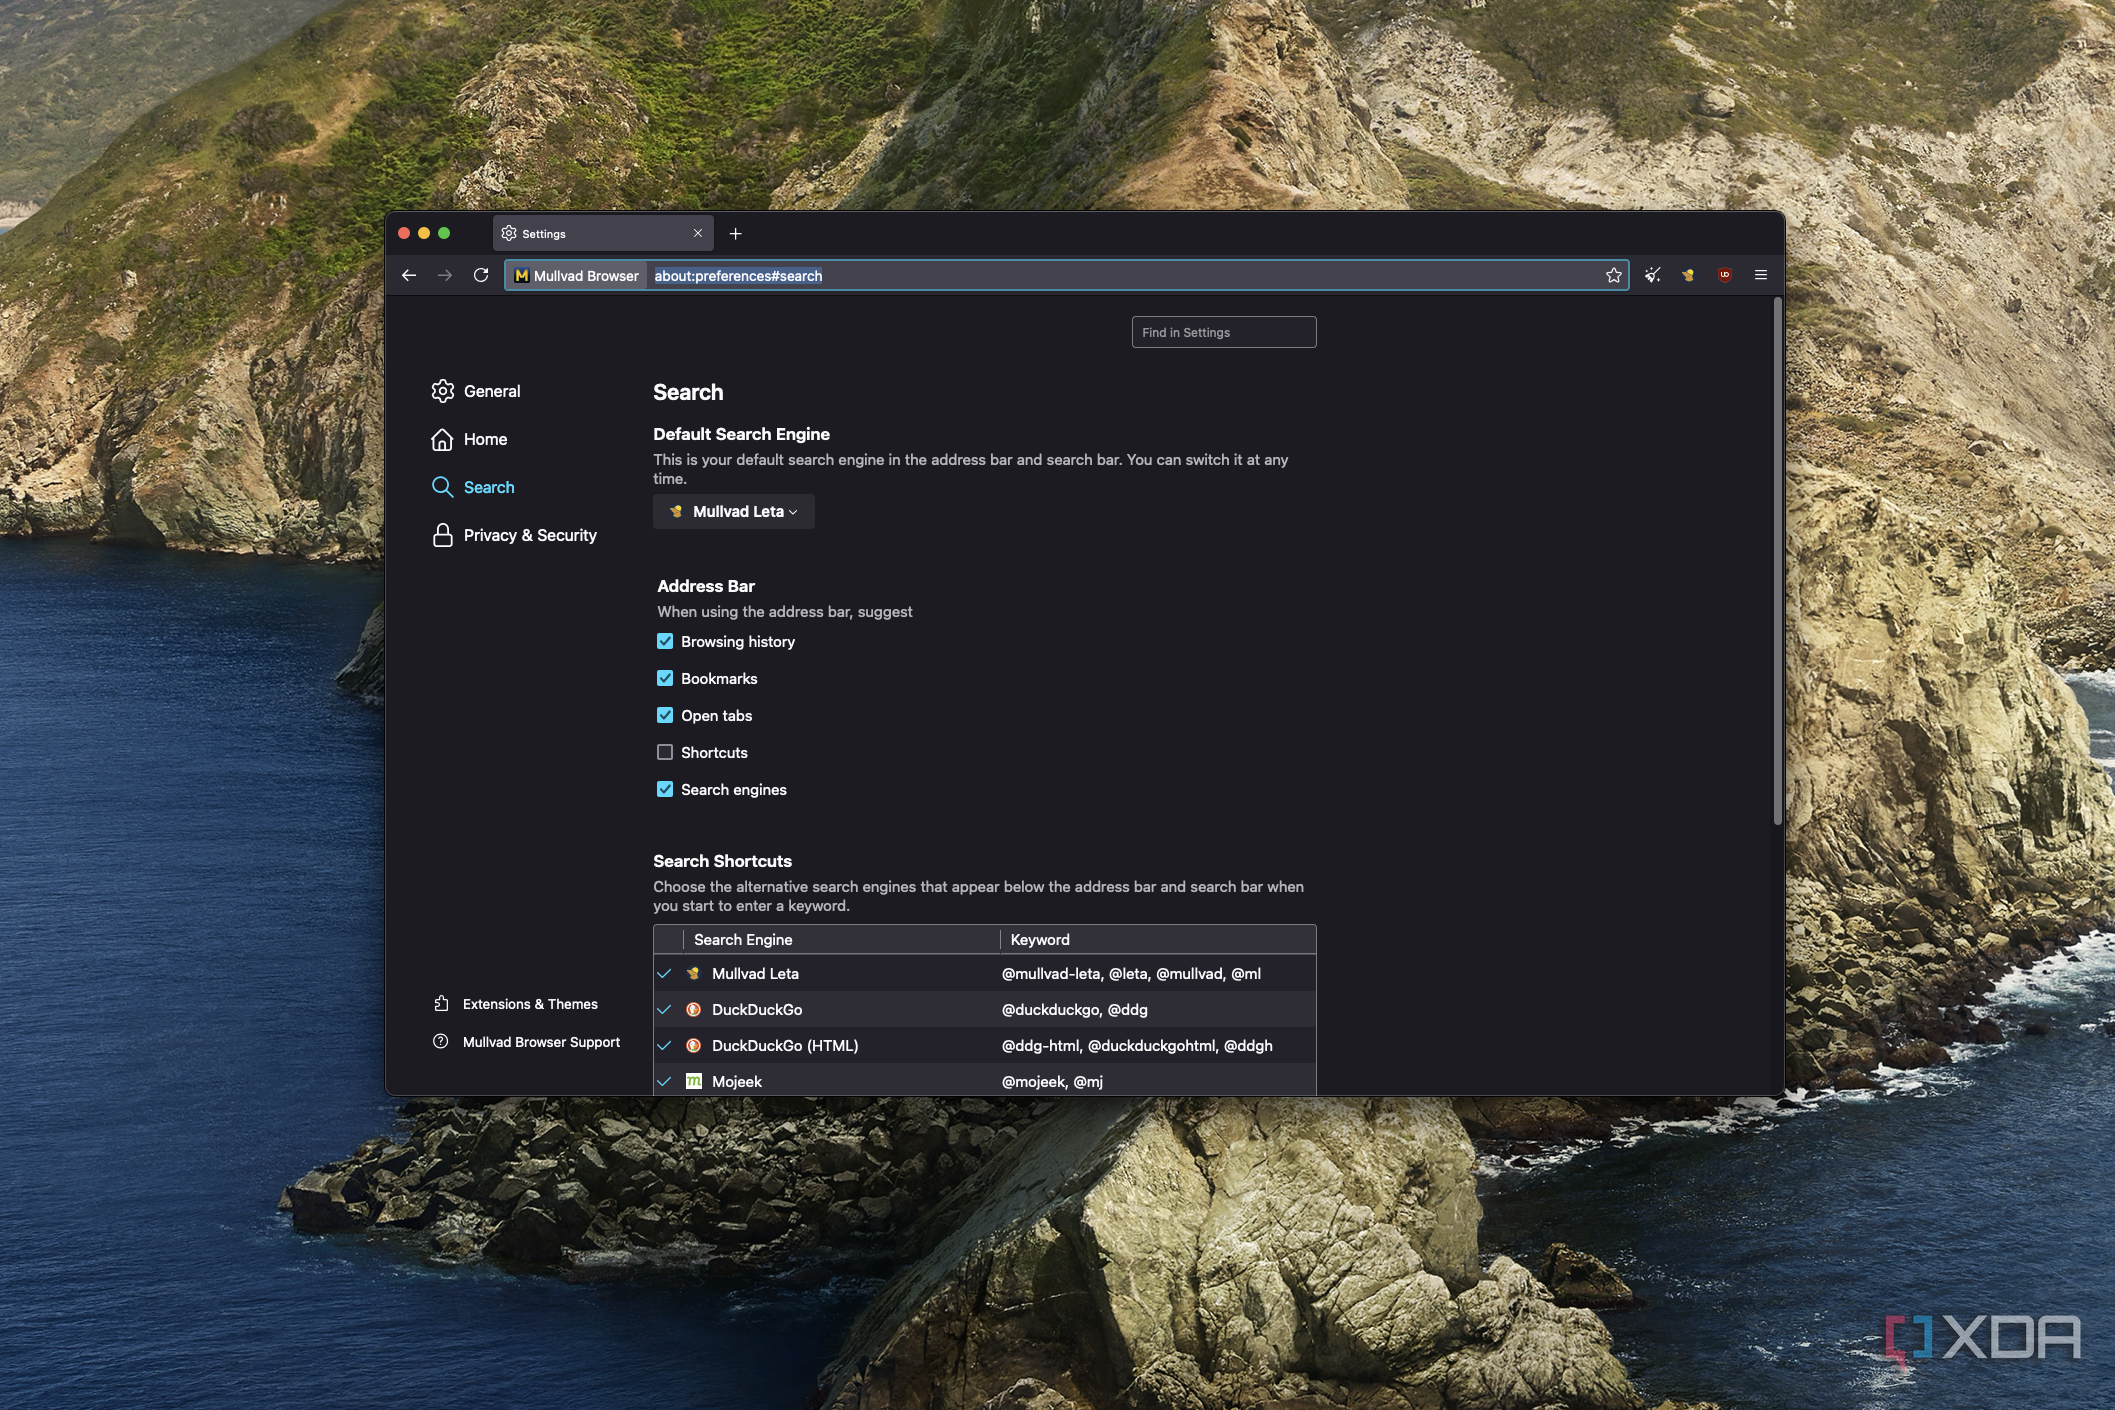Reload the page with the refresh icon
Viewport: 2115px width, 1410px height.
(x=481, y=275)
